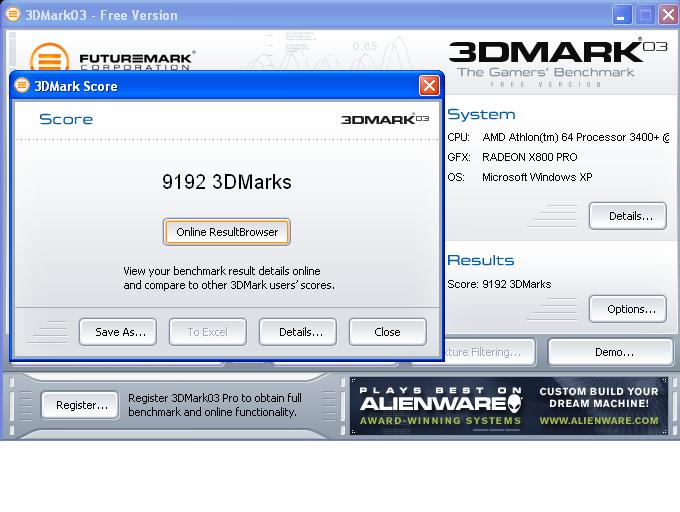This screenshot has height=512, width=680.
Task: Click the Futuremark Corporation logo
Action: point(111,58)
